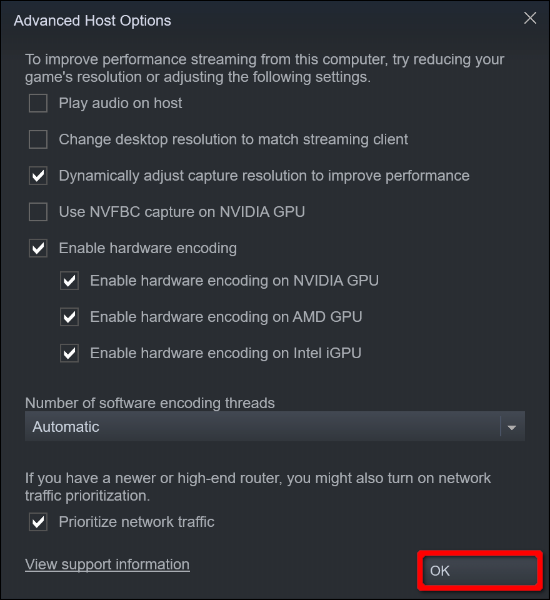Click the 'Number of software encoding threads' heading

pyautogui.click(x=150, y=403)
